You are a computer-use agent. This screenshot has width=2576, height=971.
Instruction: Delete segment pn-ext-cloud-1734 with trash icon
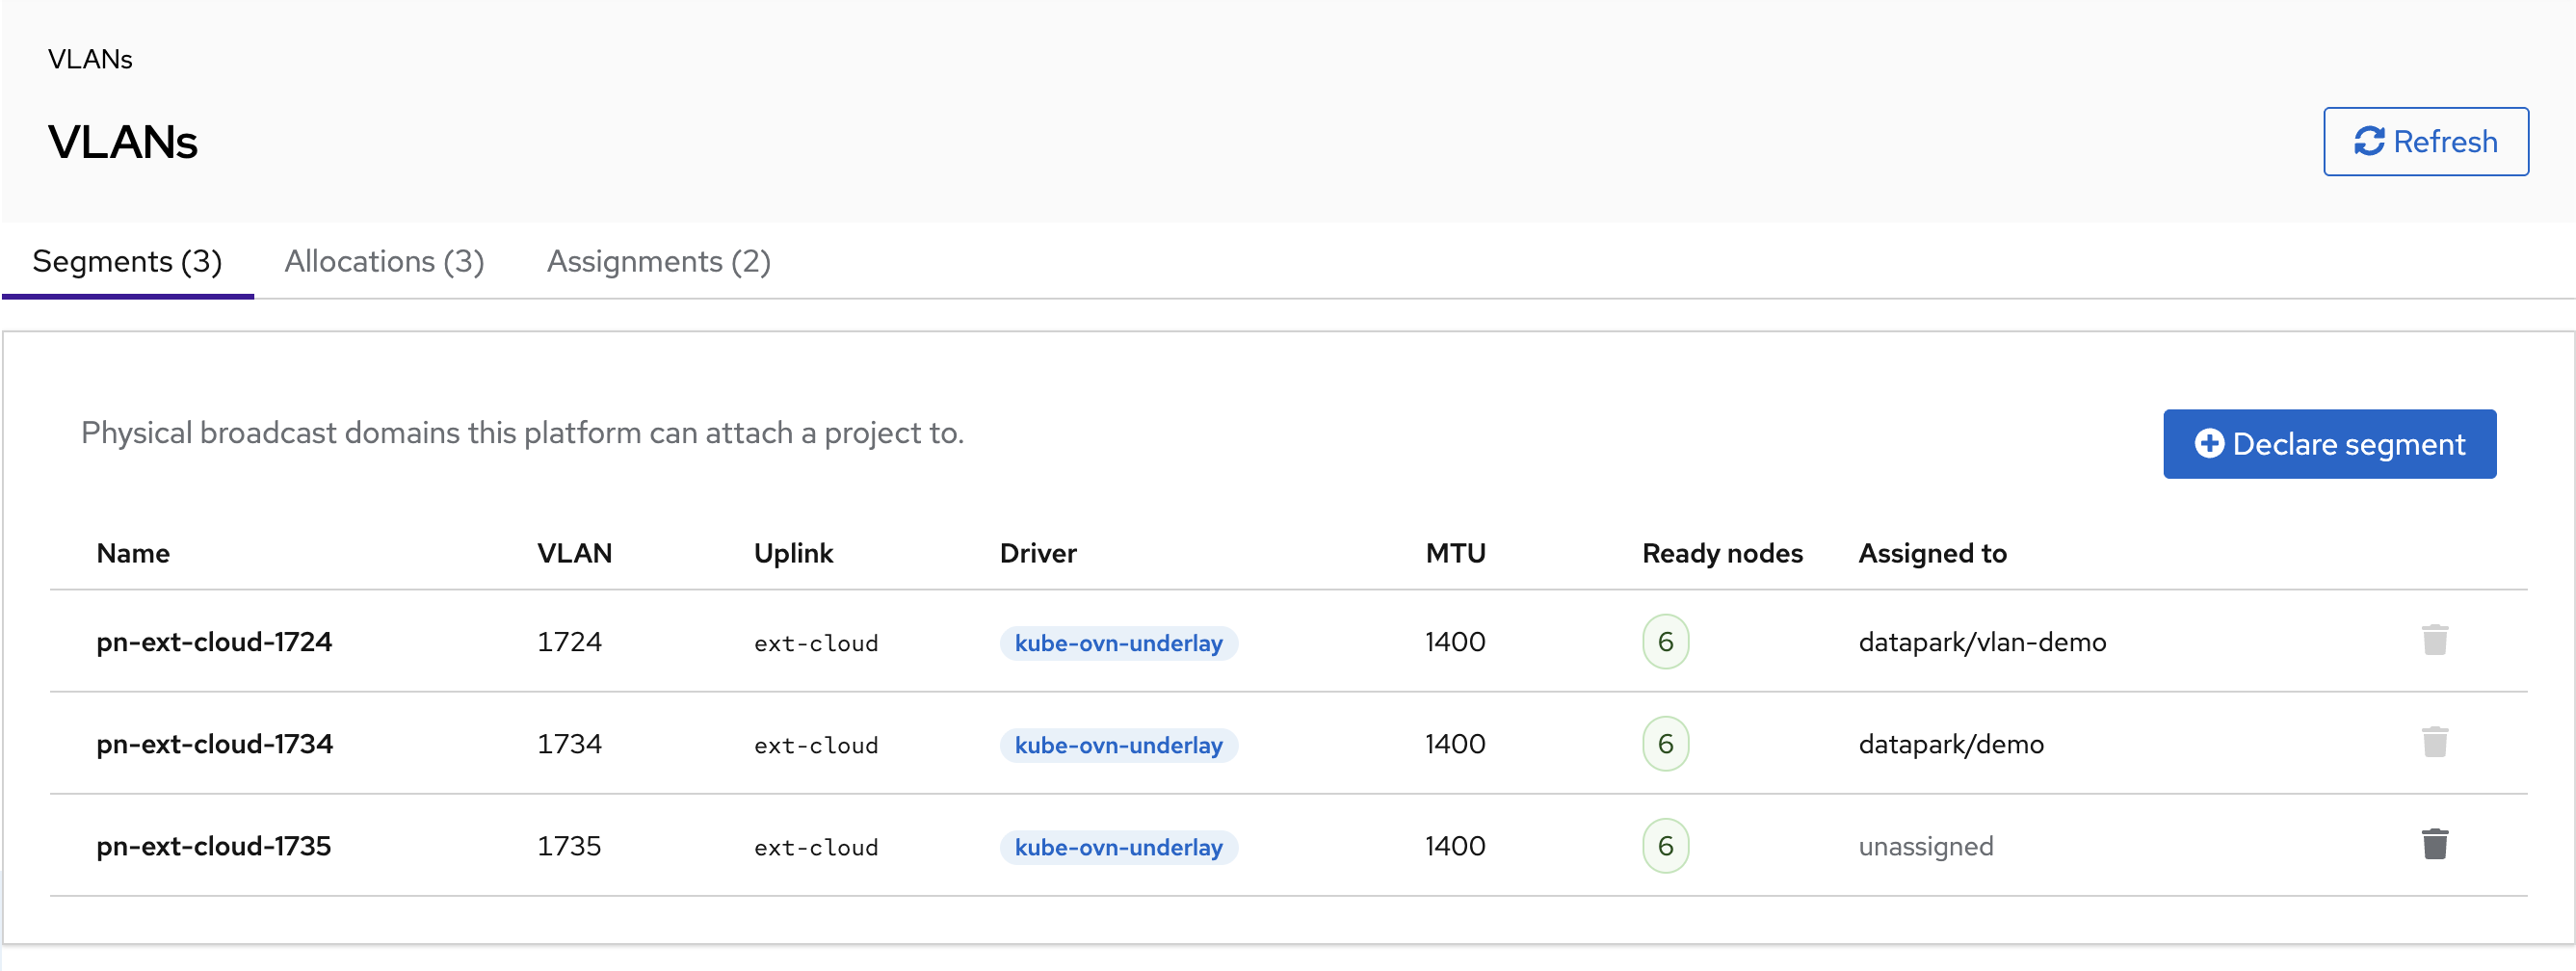pyautogui.click(x=2434, y=743)
